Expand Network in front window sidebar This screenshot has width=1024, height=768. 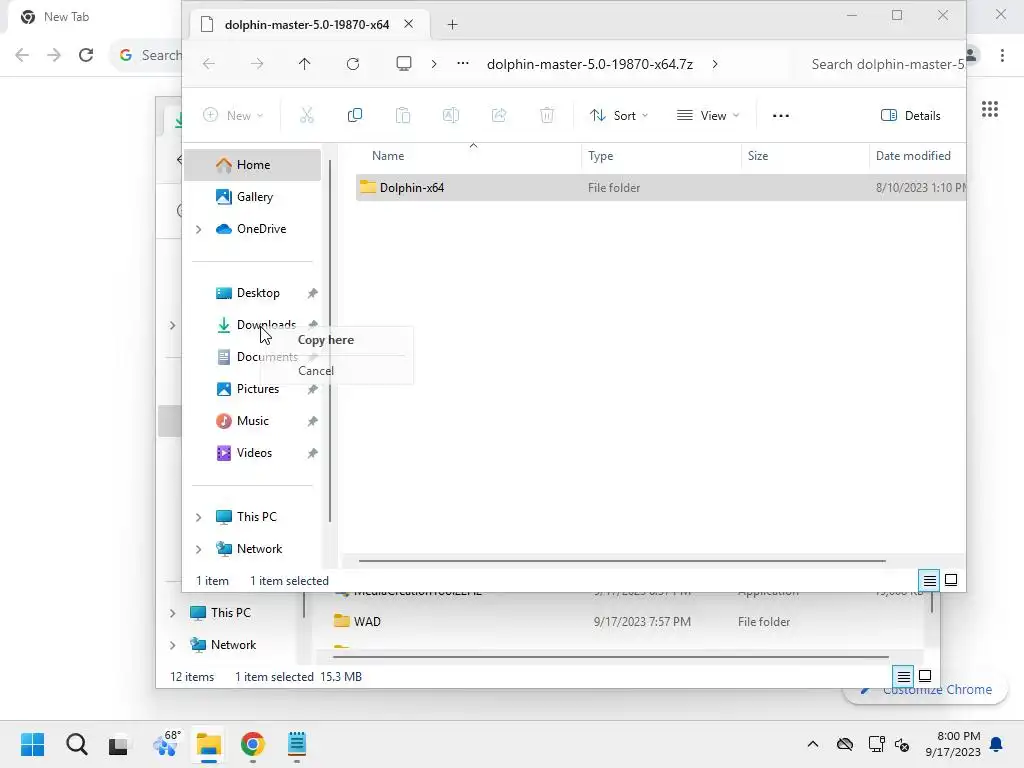(199, 549)
